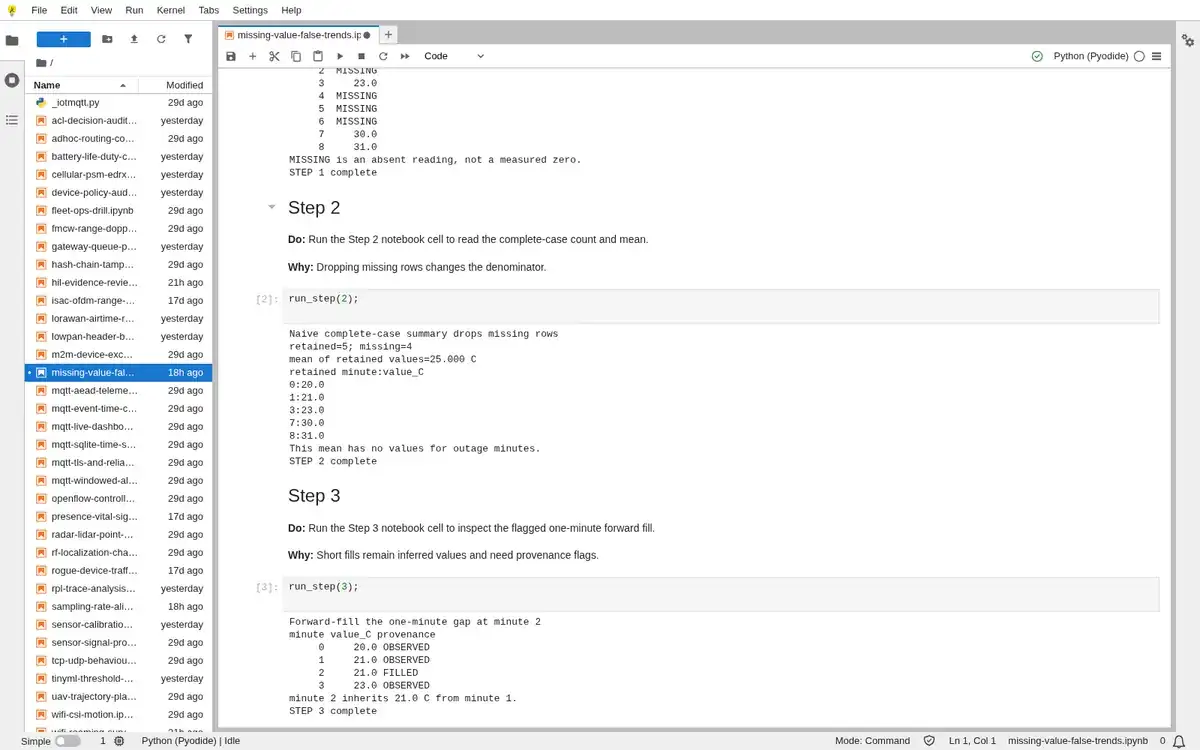This screenshot has height=750, width=1200.
Task: Click the Step 3 heading
Action: 314,496
